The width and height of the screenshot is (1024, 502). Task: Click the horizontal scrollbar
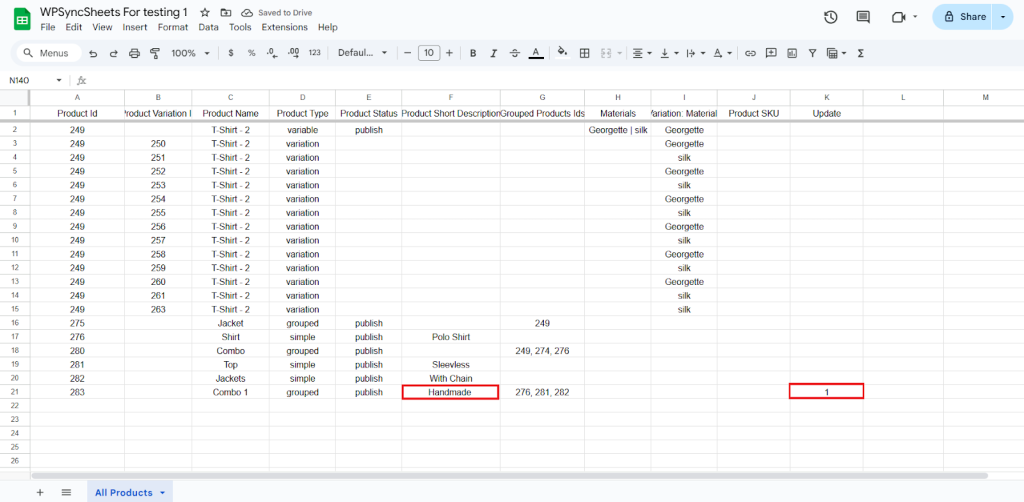coord(509,476)
